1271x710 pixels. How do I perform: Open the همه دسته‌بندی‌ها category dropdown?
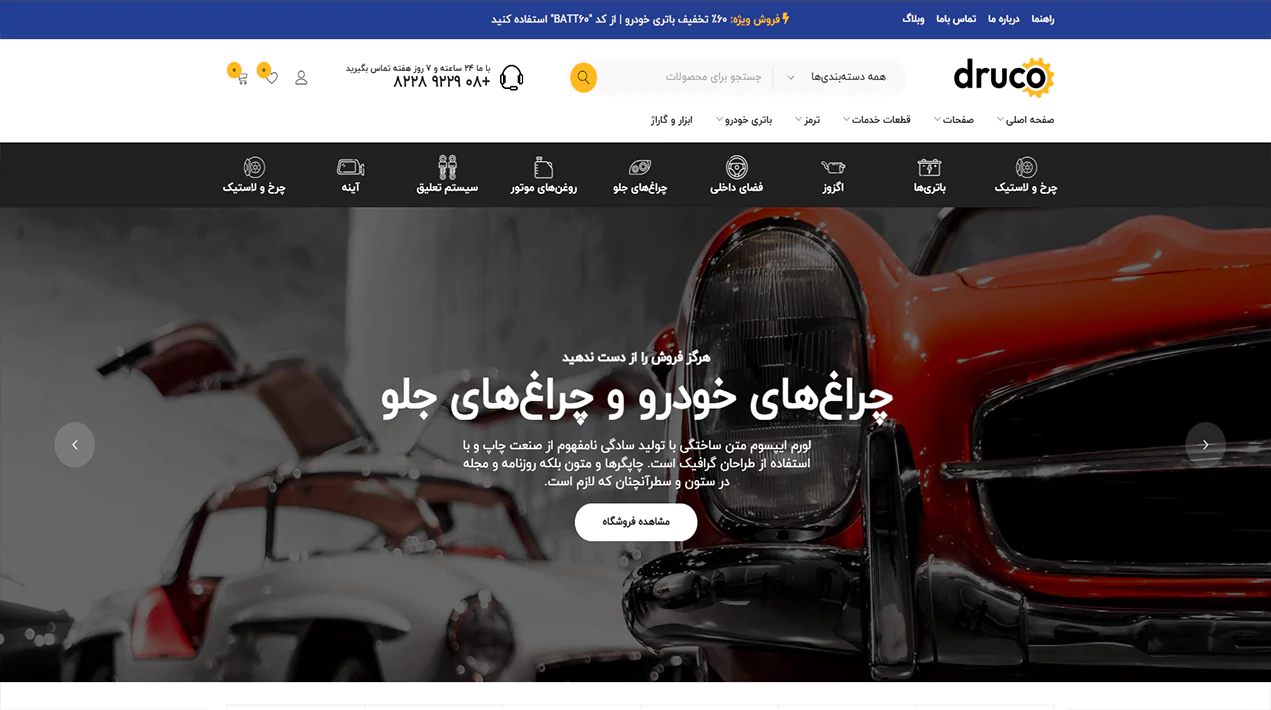836,77
